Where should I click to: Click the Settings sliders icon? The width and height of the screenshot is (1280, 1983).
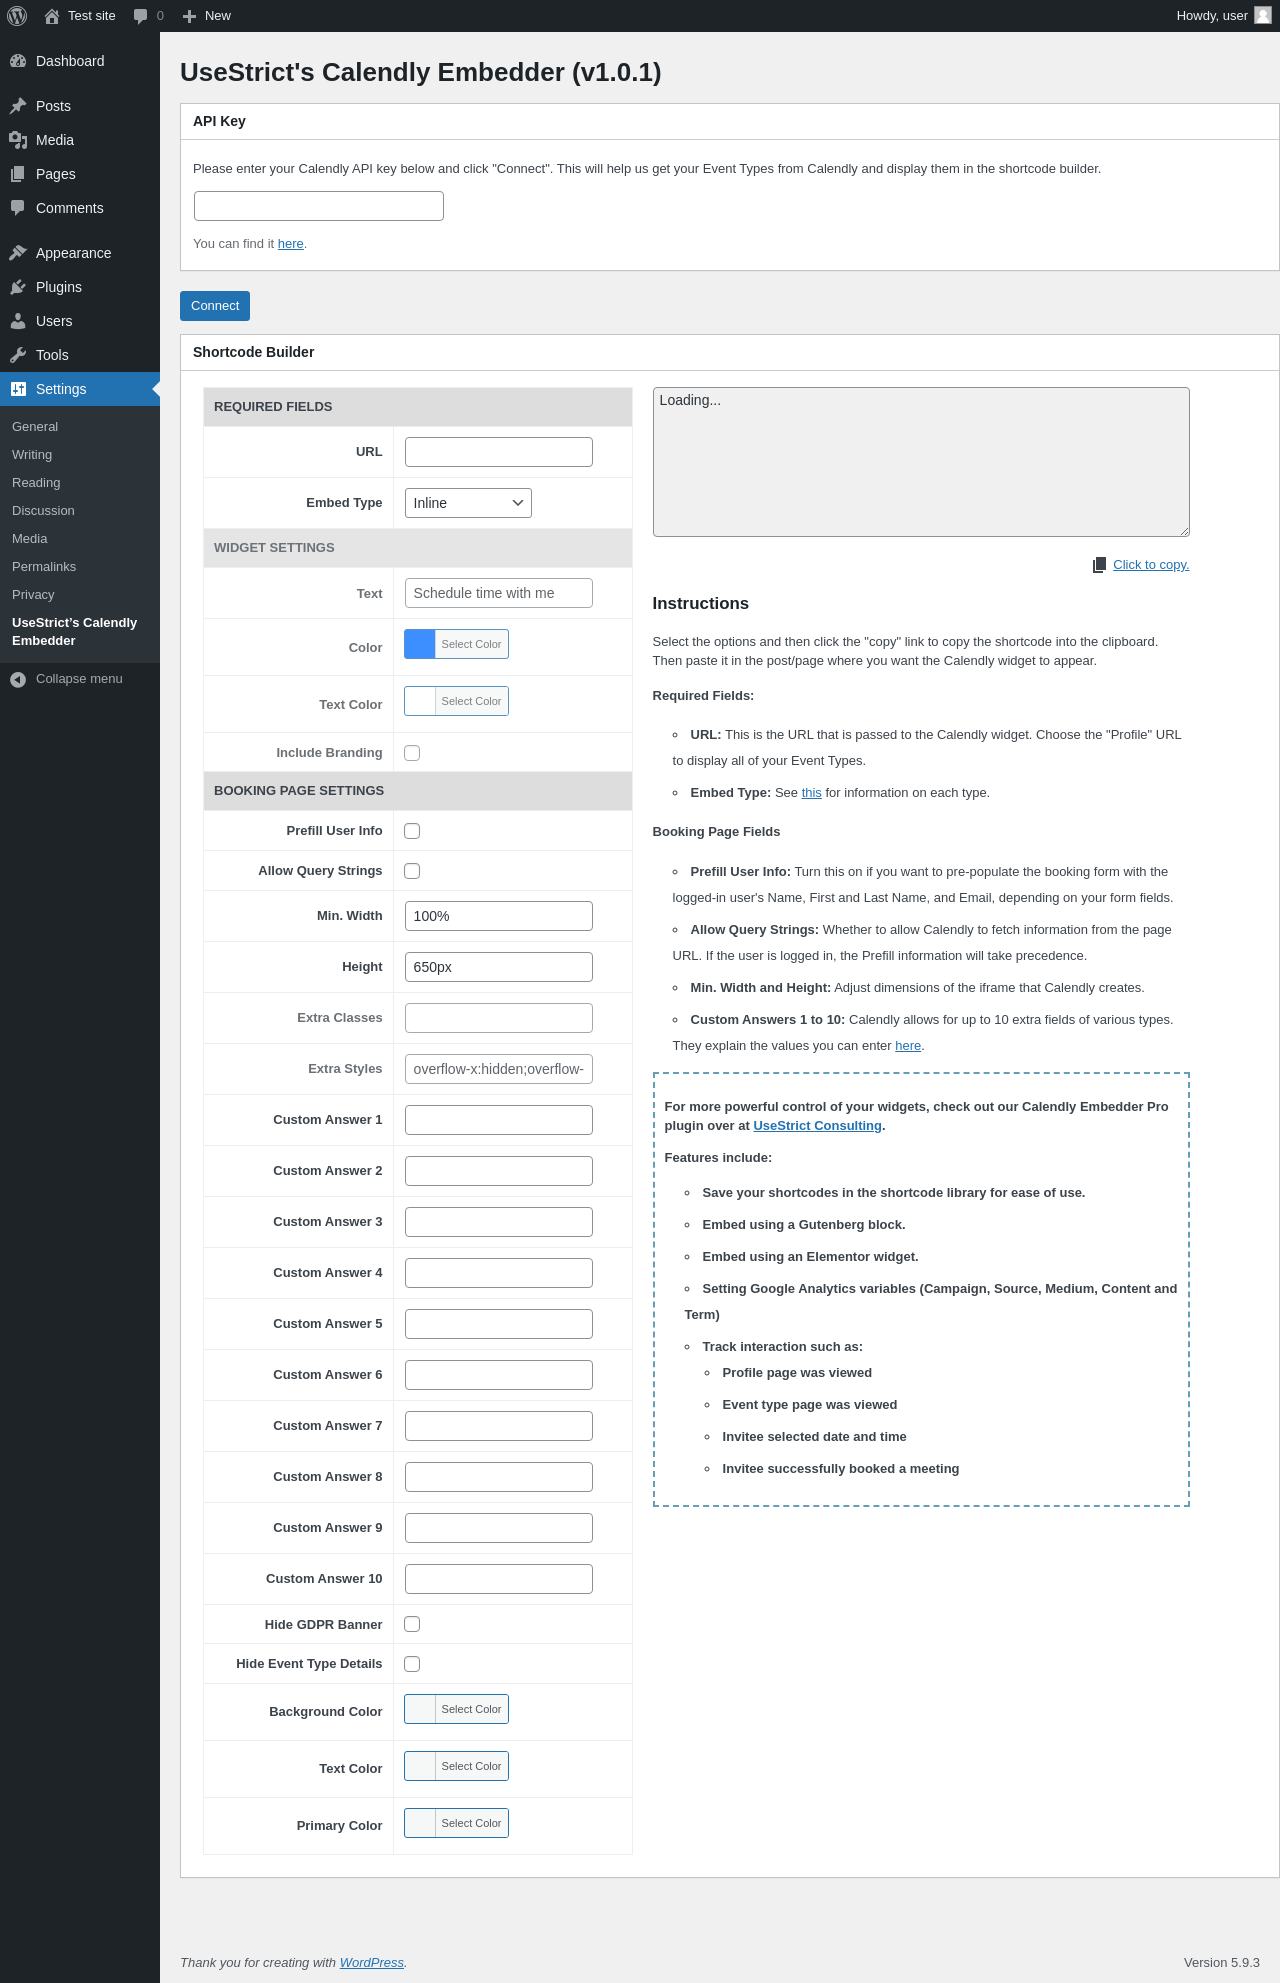(18, 389)
